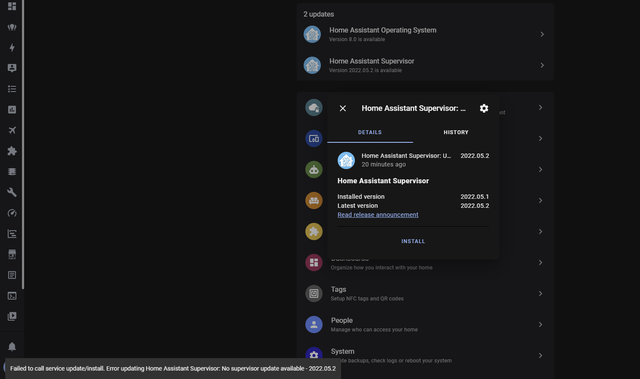The height and width of the screenshot is (379, 640).
Task: Click the yellow puzzle add-ons icon
Action: pos(314,232)
